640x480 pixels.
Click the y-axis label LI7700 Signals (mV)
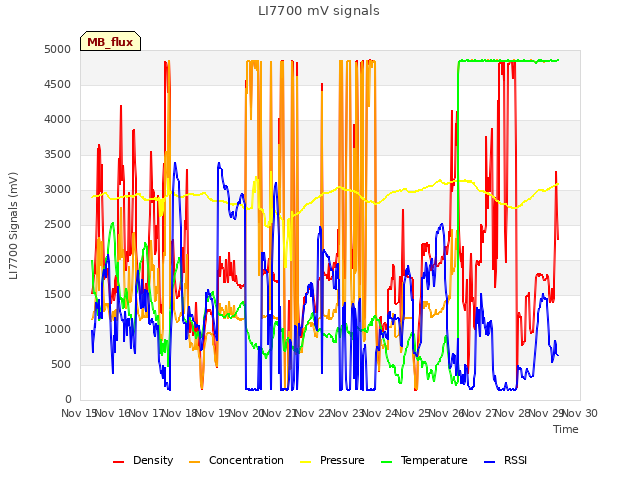coord(13,226)
